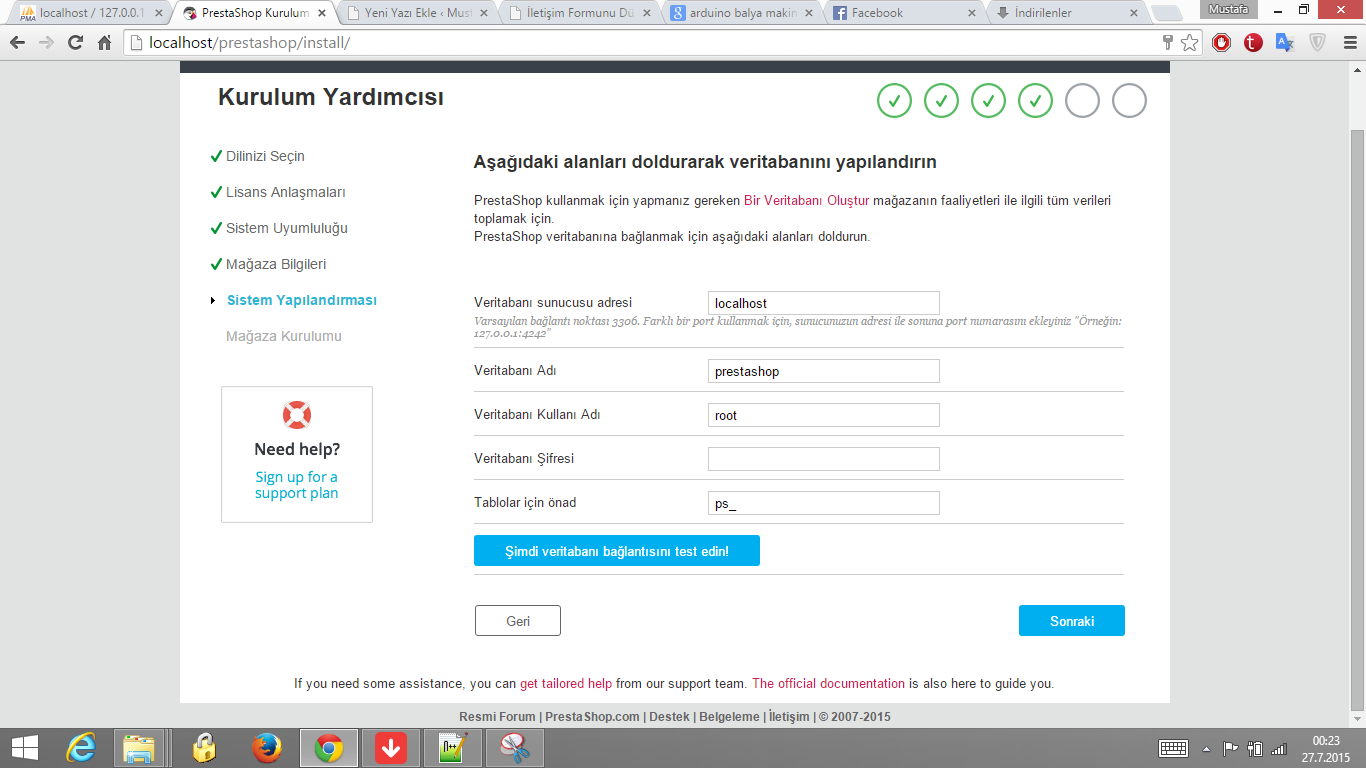
Task: Open the red download arrow taskbar app
Action: (x=391, y=747)
